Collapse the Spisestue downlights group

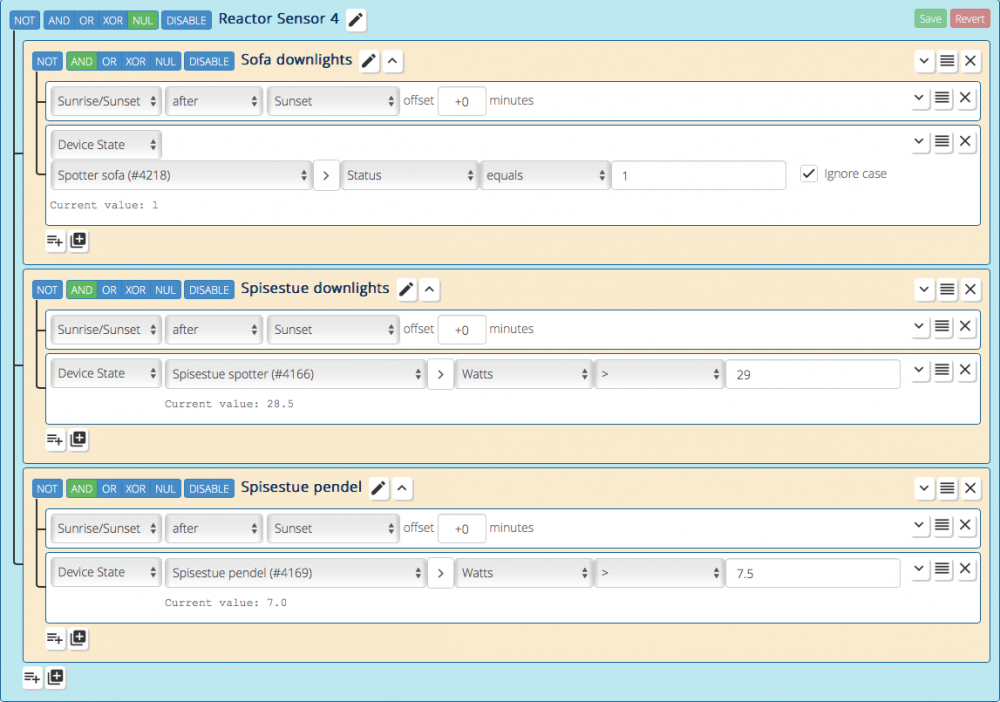pyautogui.click(x=429, y=290)
